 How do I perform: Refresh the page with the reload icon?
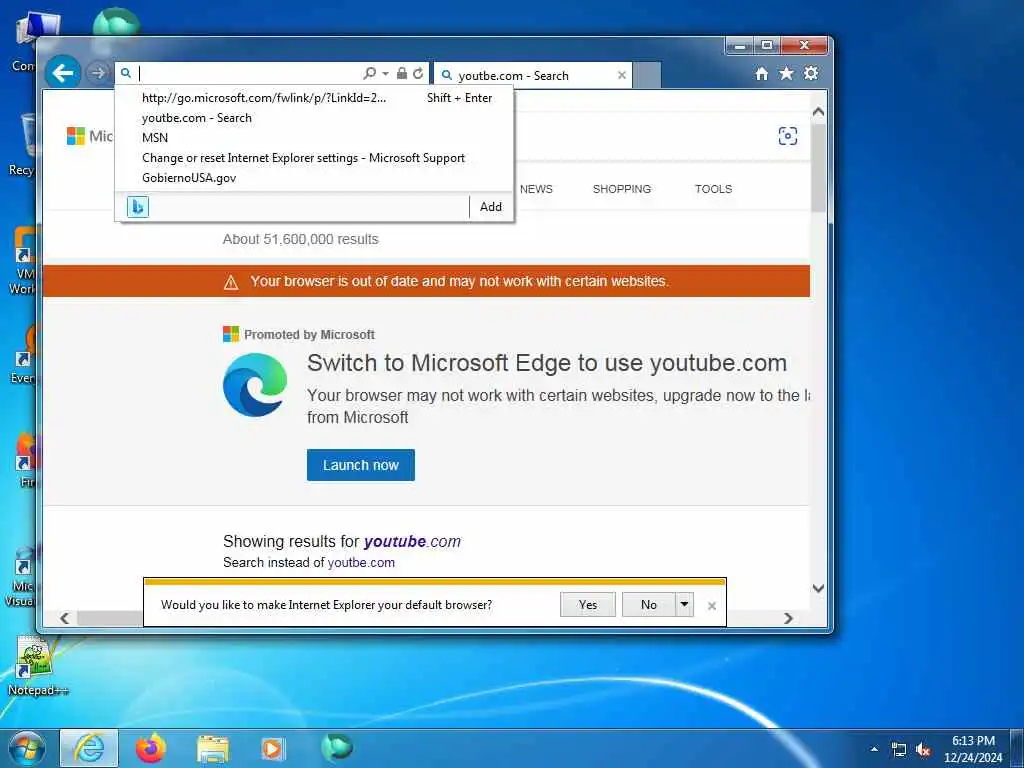pyautogui.click(x=418, y=73)
